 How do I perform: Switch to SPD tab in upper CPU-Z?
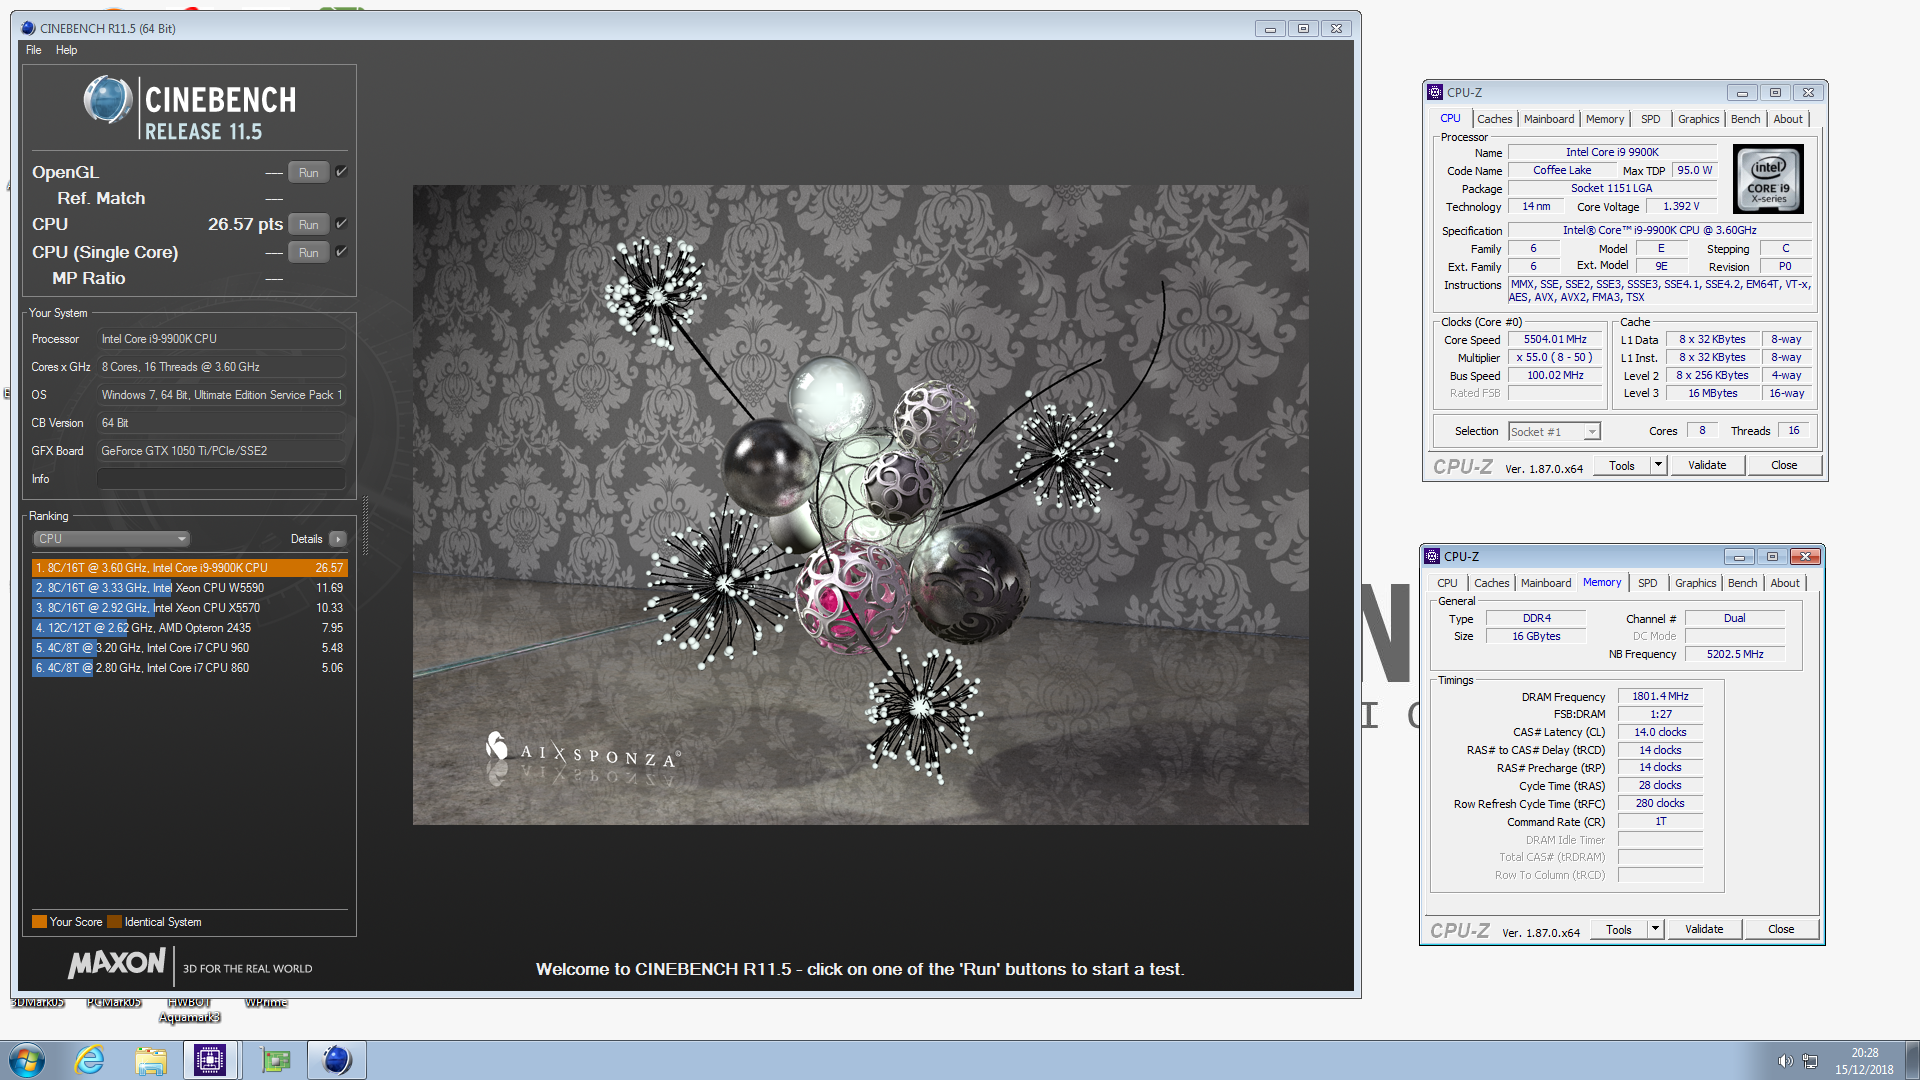click(x=1651, y=119)
